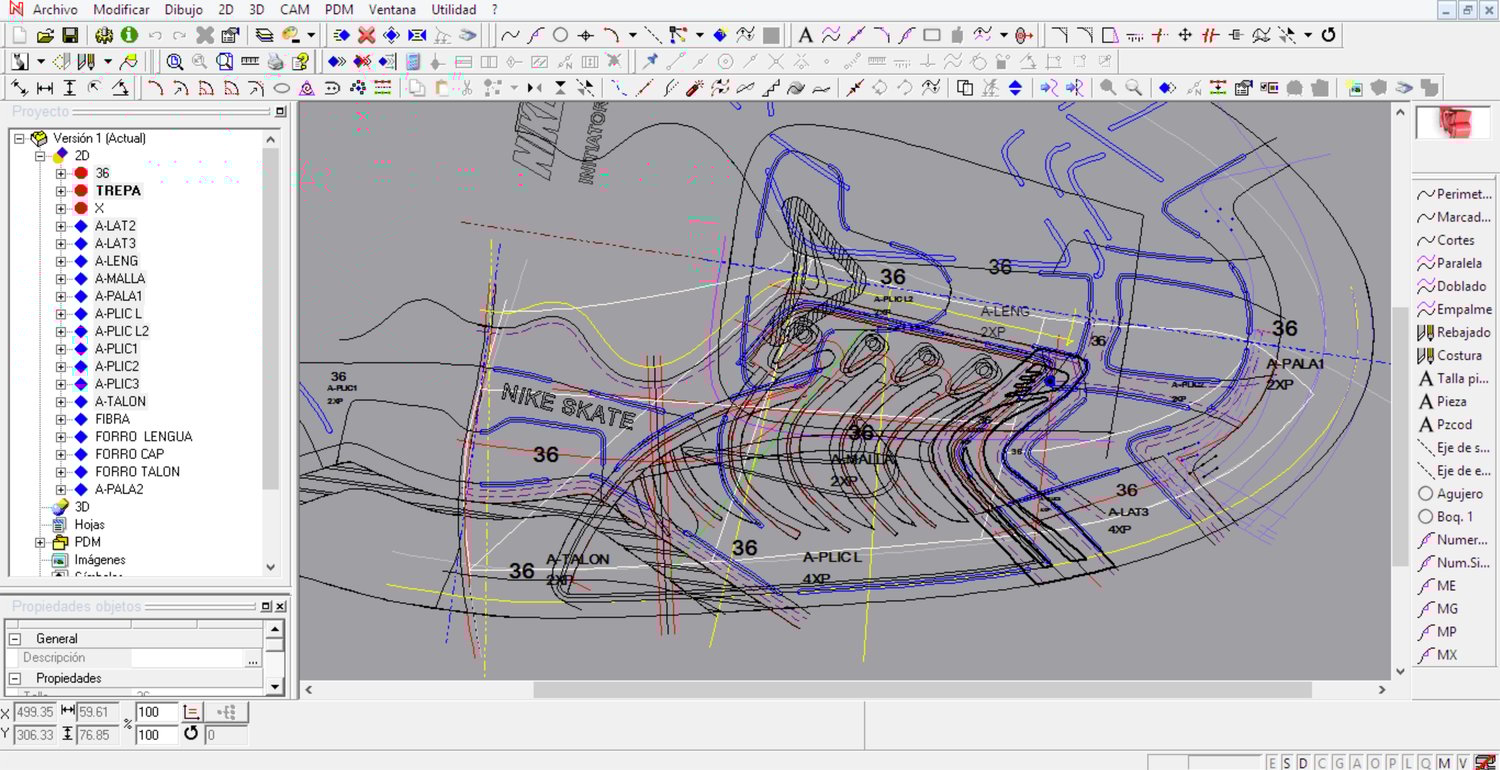This screenshot has width=1500, height=770.
Task: Select the horizontal dimension measure tool
Action: (45, 88)
